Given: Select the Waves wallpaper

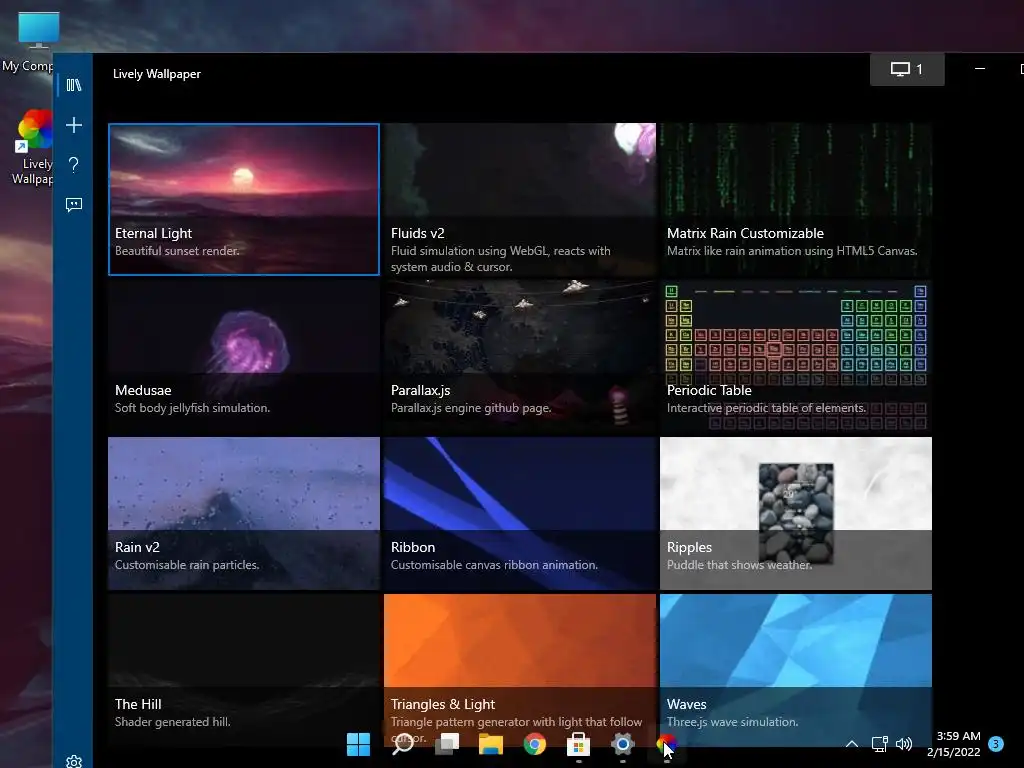Looking at the screenshot, I should pos(795,670).
